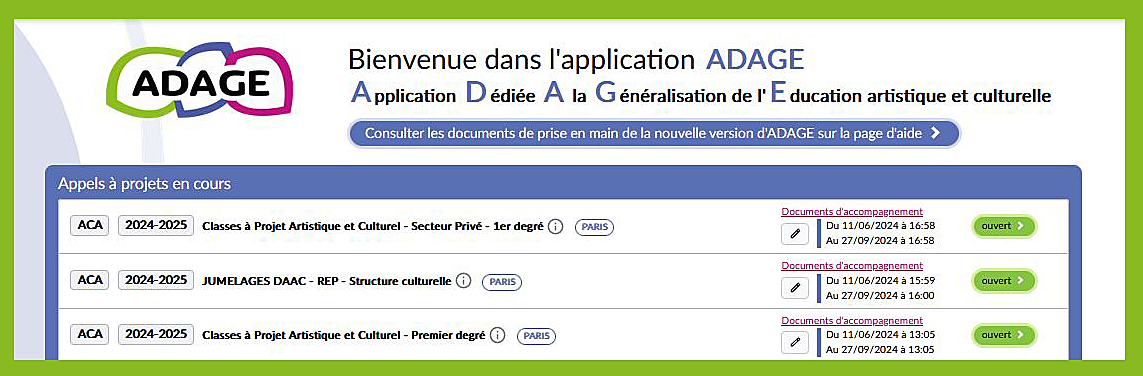Click 'ouvert' button for Premier degré project

click(x=1003, y=334)
